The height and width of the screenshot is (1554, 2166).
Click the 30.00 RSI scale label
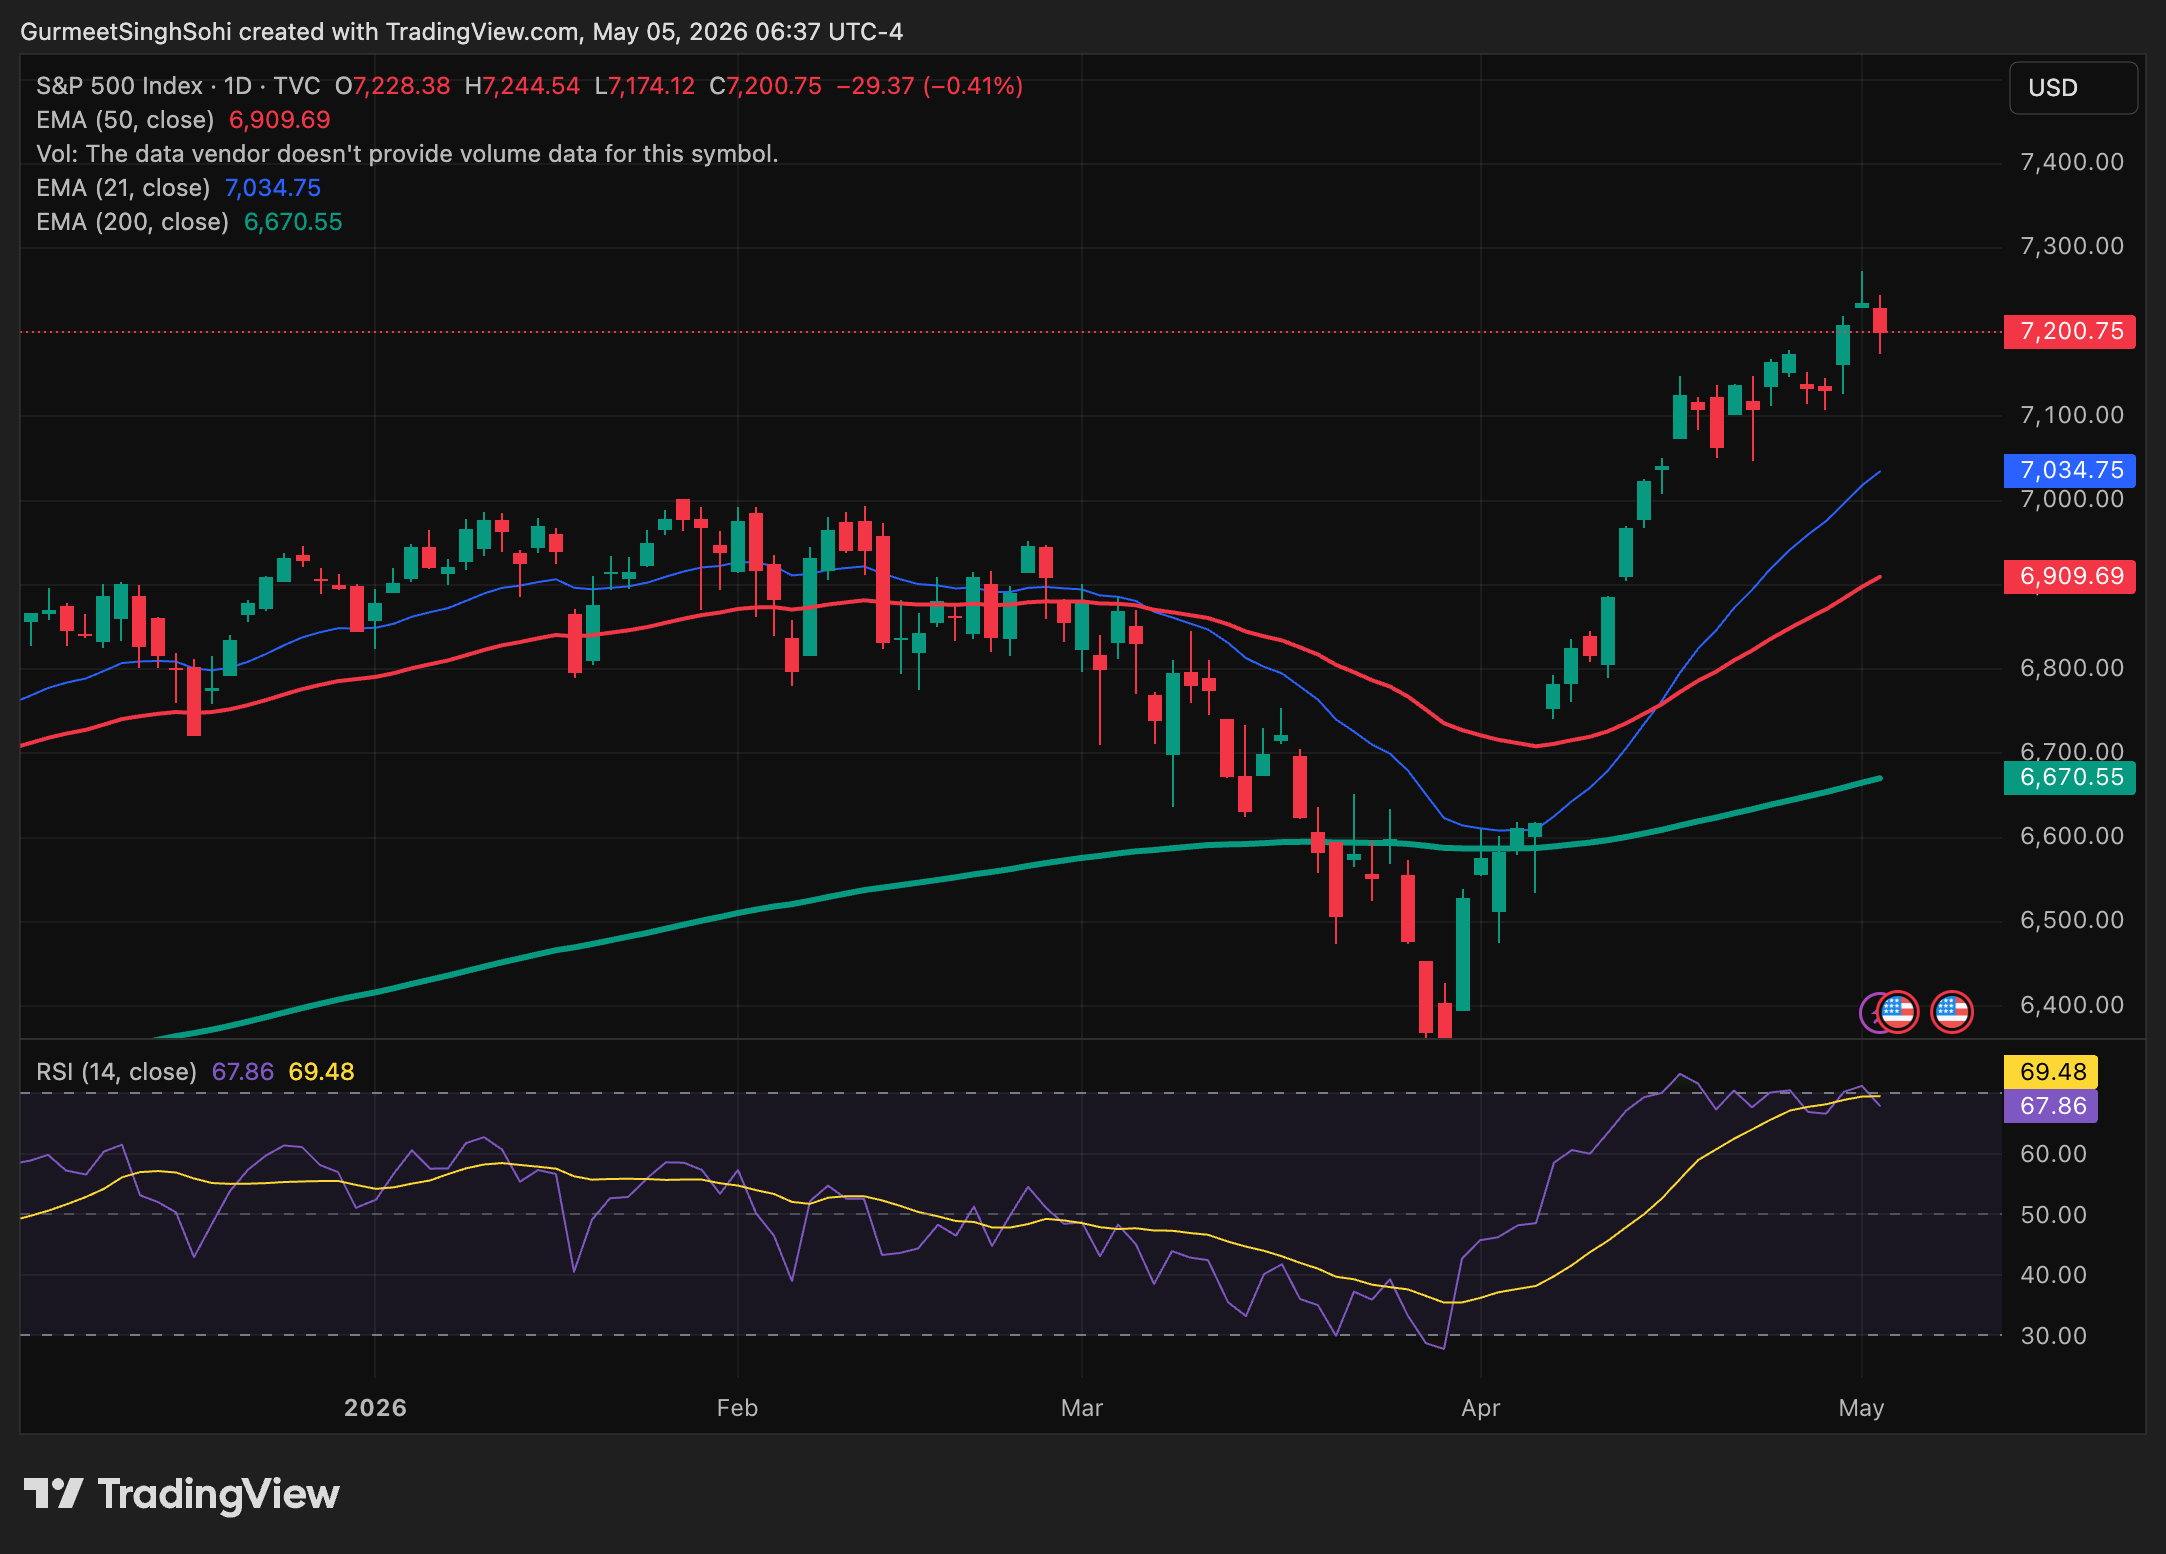coord(2054,1336)
